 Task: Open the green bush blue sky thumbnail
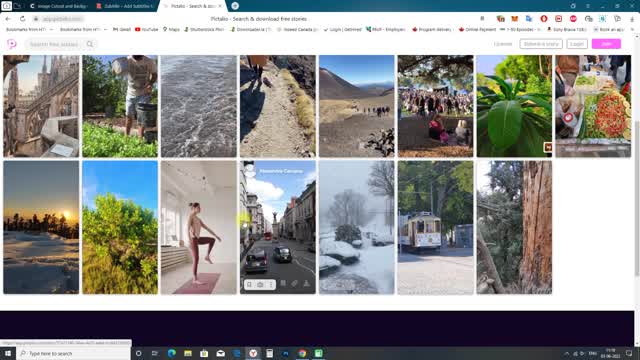tap(120, 227)
